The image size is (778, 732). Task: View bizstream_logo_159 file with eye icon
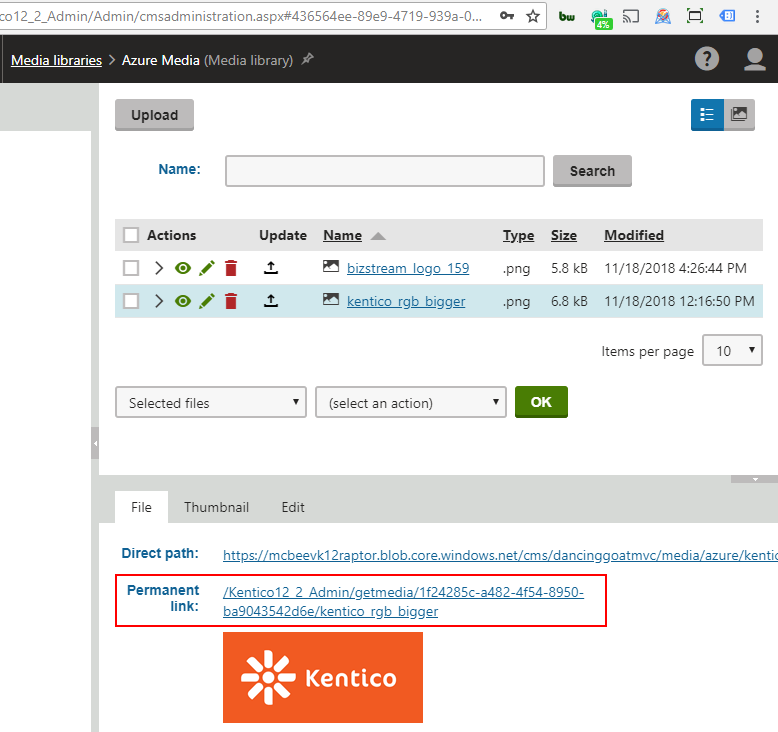(x=183, y=268)
